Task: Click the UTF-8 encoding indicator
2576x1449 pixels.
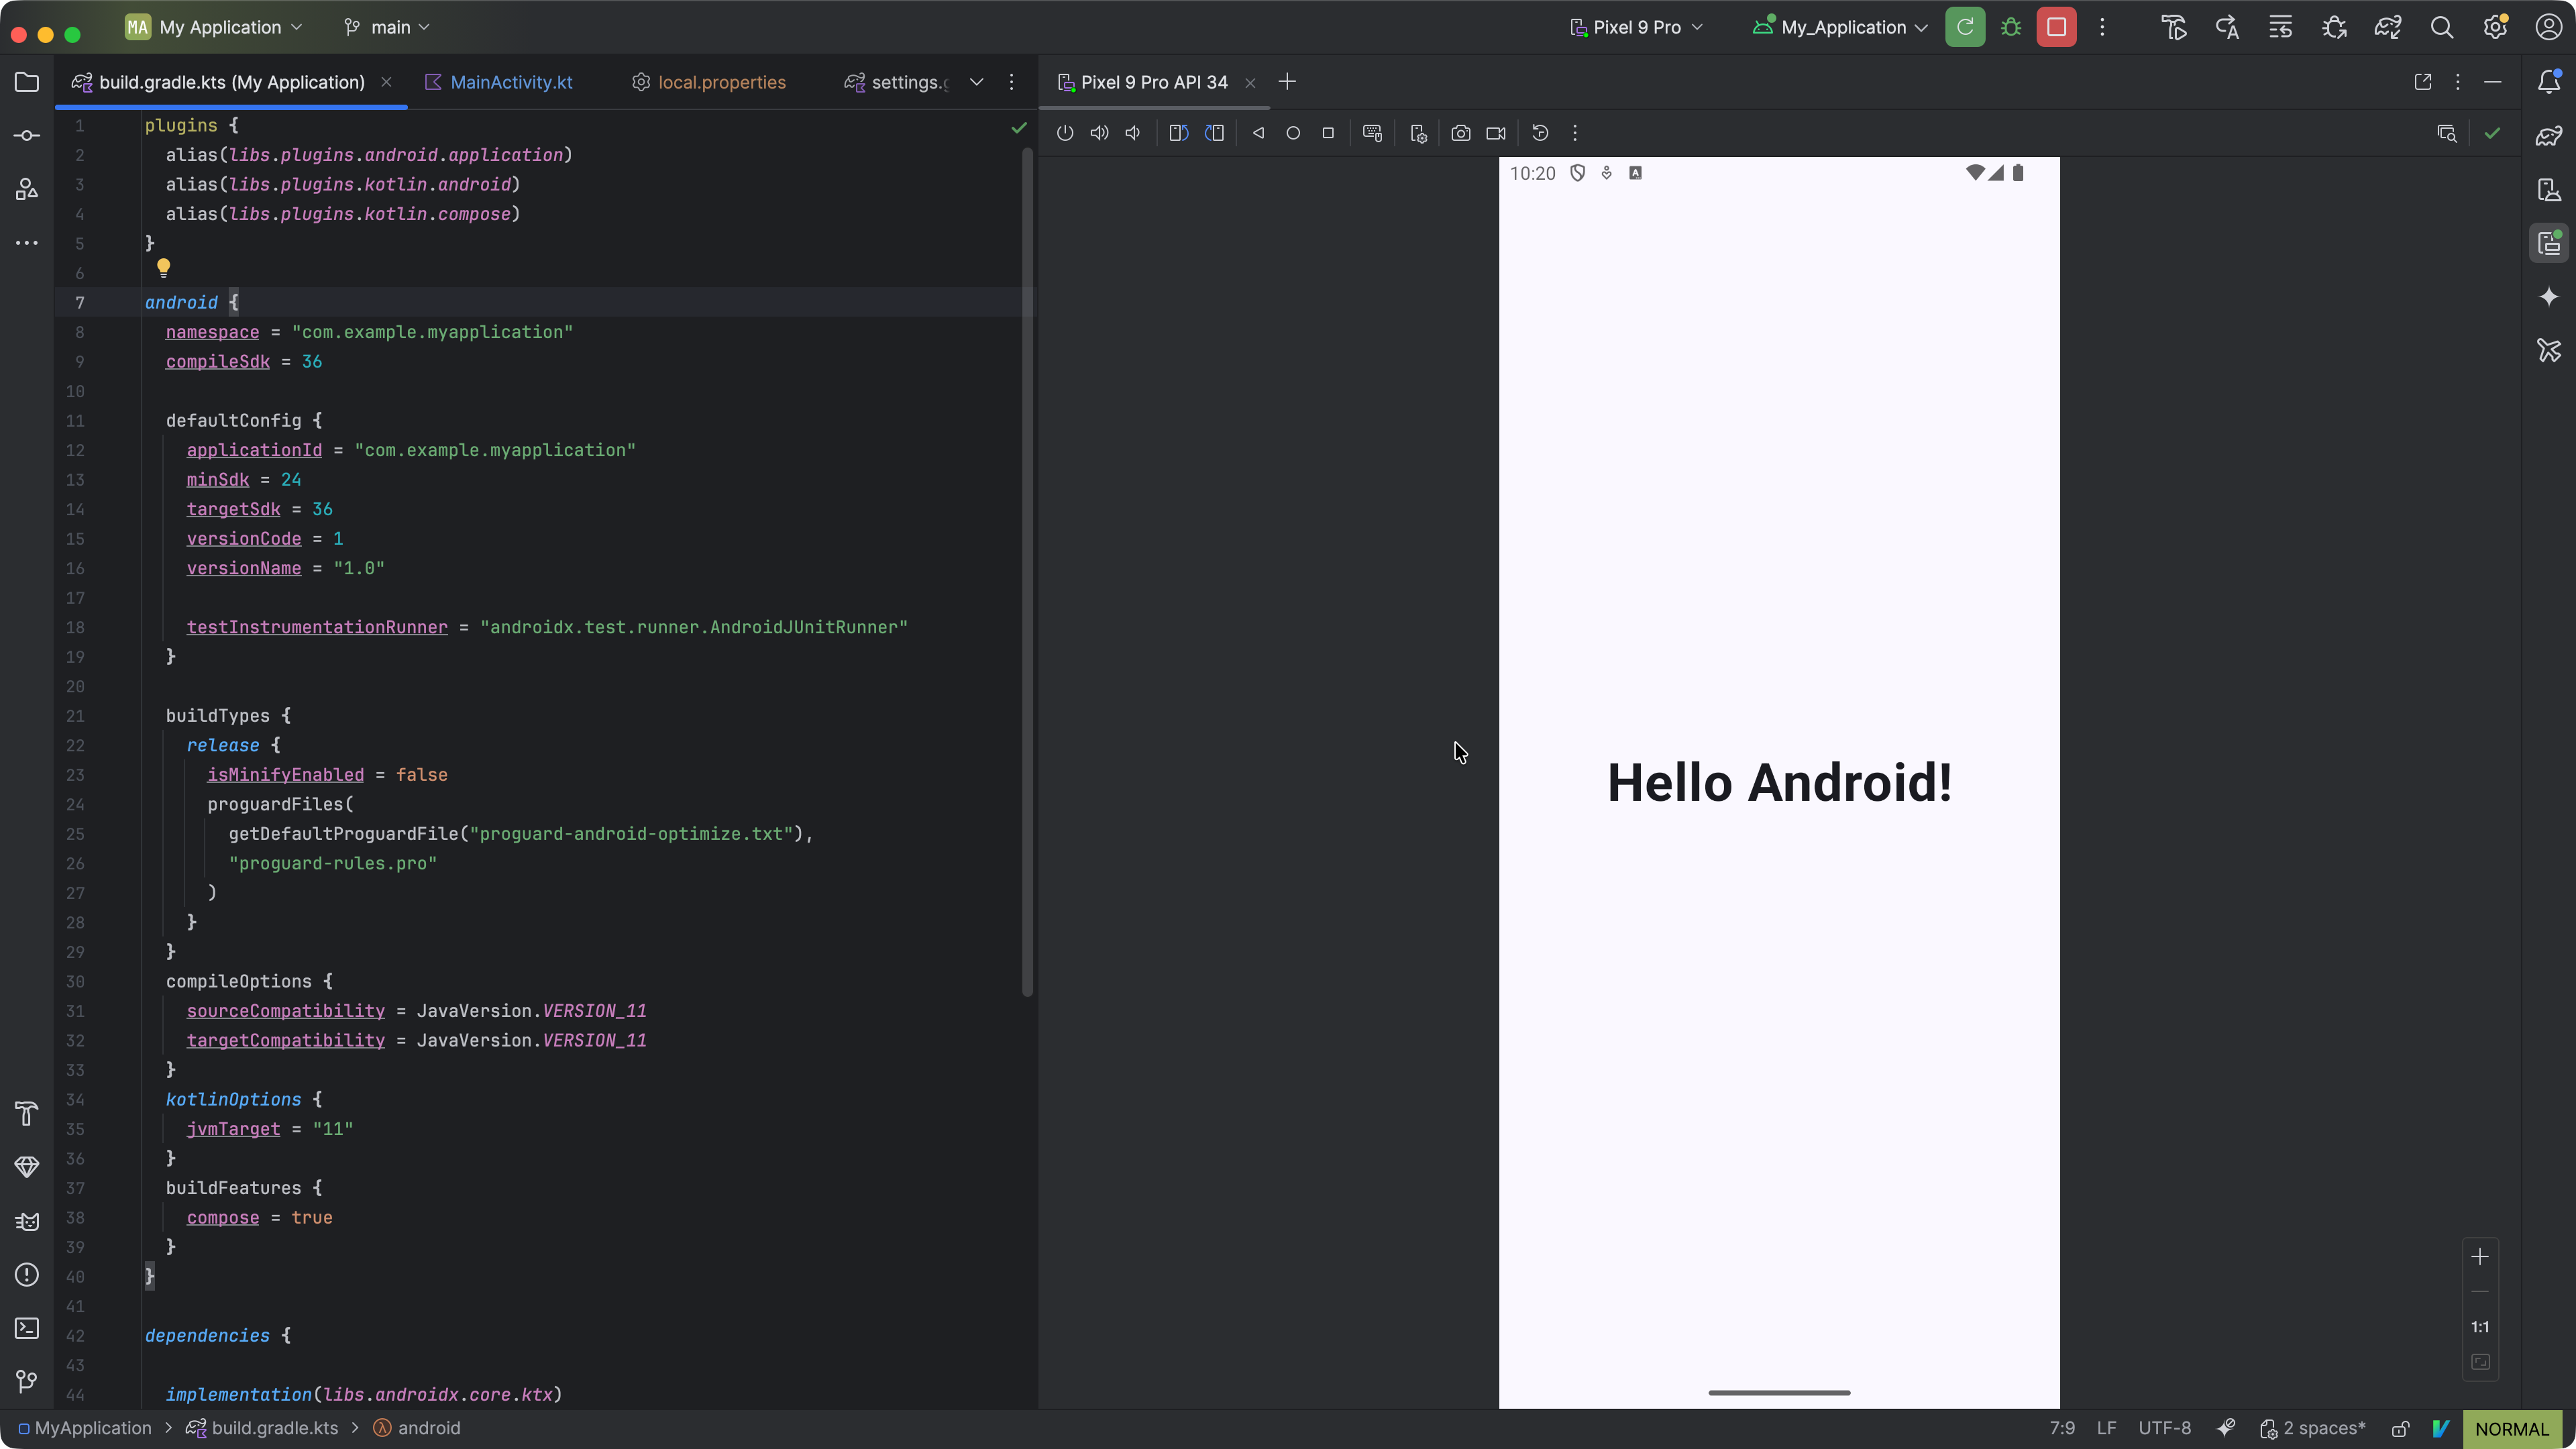Action: [x=2164, y=1428]
